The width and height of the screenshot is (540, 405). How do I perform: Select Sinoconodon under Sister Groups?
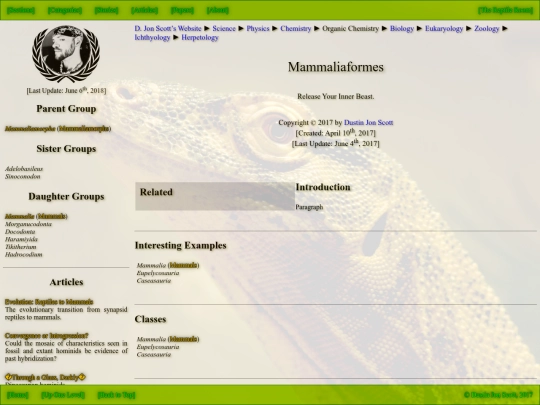click(x=22, y=176)
